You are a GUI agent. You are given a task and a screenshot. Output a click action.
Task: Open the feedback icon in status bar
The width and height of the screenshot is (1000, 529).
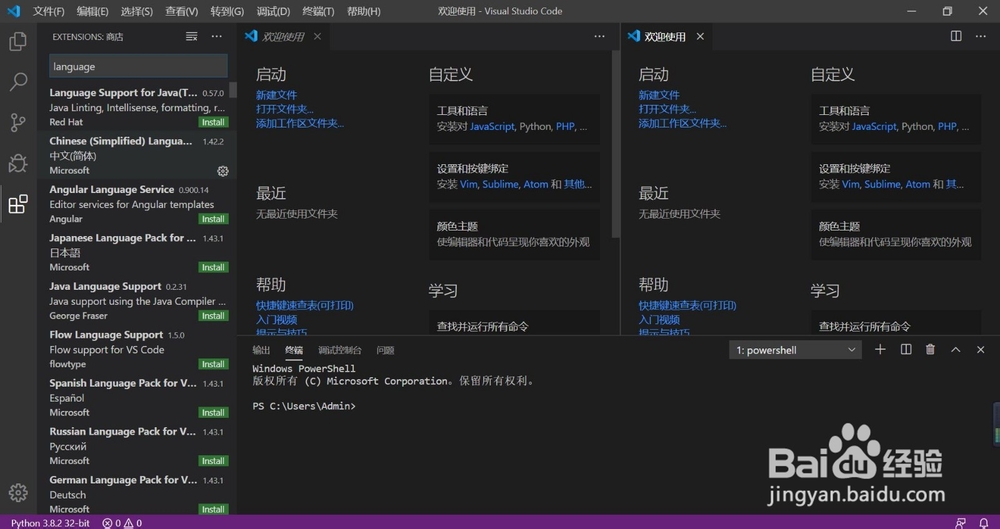tap(960, 523)
